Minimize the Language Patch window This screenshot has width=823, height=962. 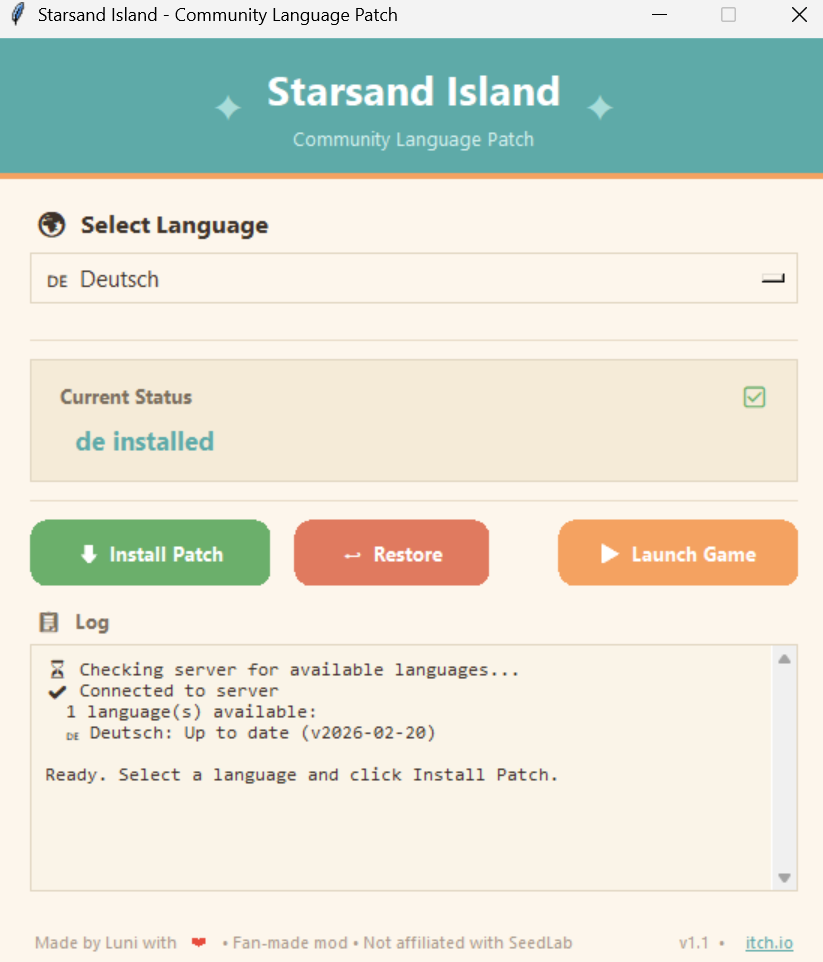coord(658,15)
